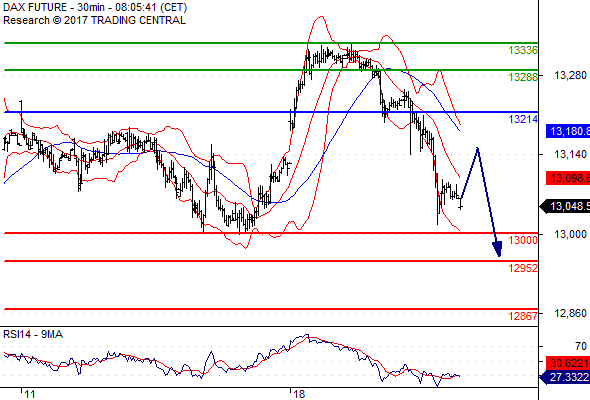Click the red 13000 support label
This screenshot has height=400, width=590.
pyautogui.click(x=523, y=240)
